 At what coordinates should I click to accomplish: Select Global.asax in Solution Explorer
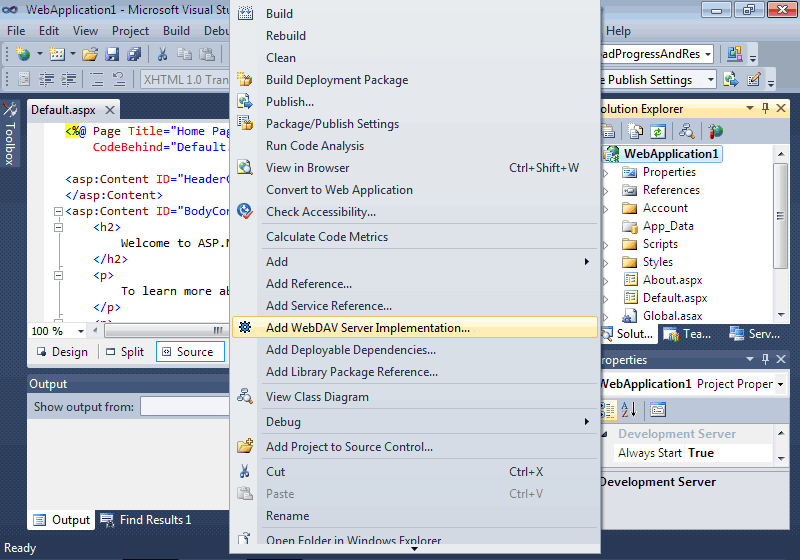[663, 316]
